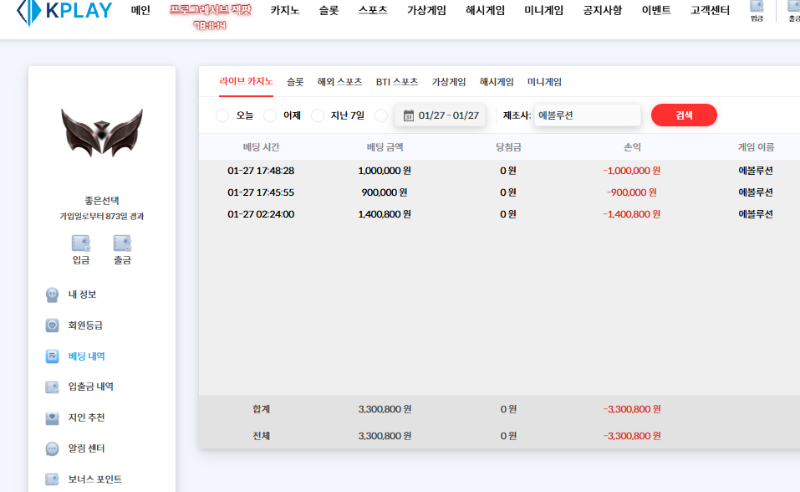Select the 지난 7일 radio button
Screen dimensions: 800x492
[x=318, y=116]
